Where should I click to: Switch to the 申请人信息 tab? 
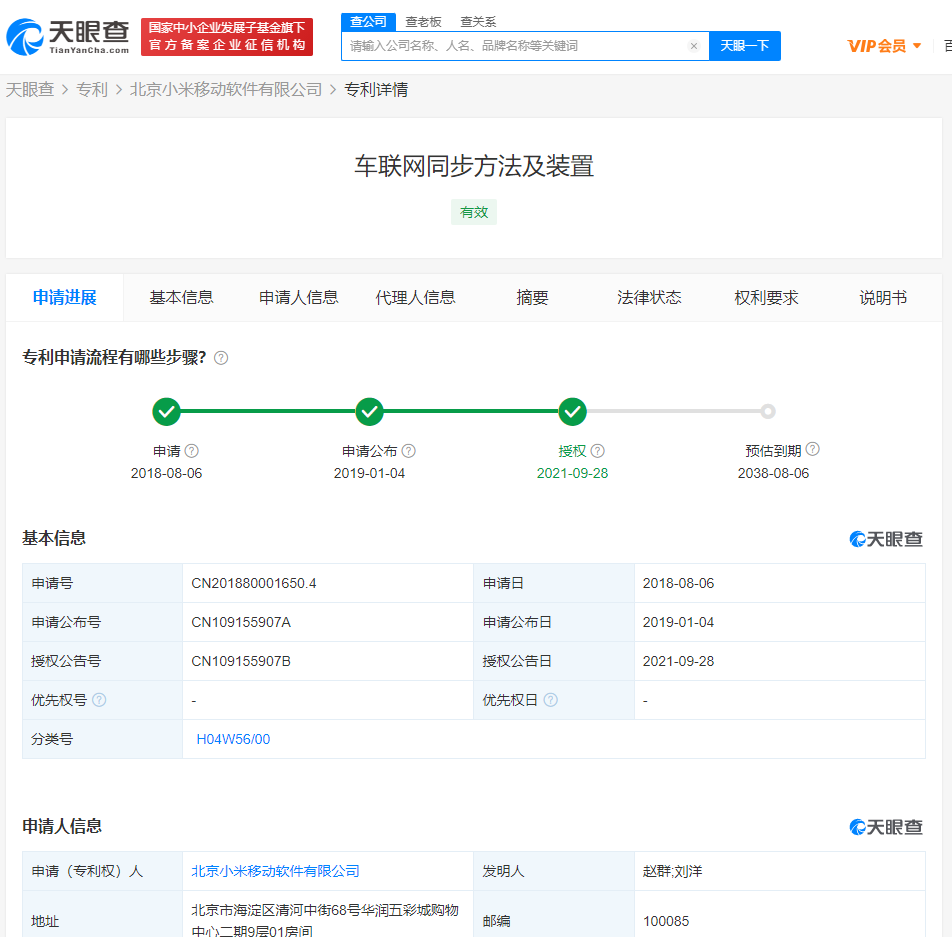[x=298, y=298]
